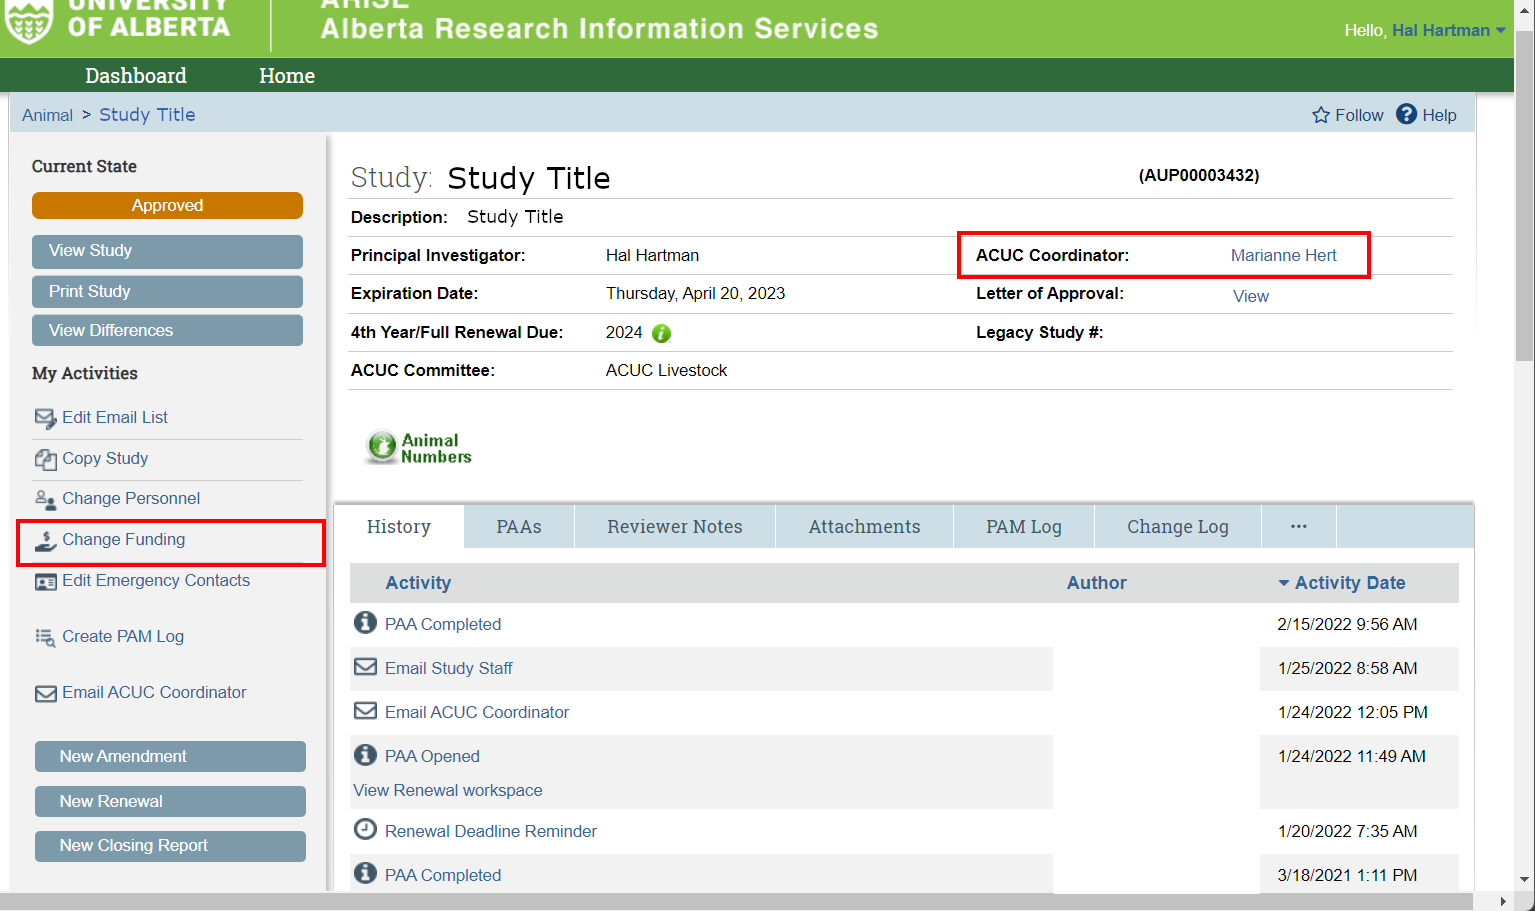Screen dimensions: 1535x911
Task: Click the Copy Study icon
Action: point(45,459)
